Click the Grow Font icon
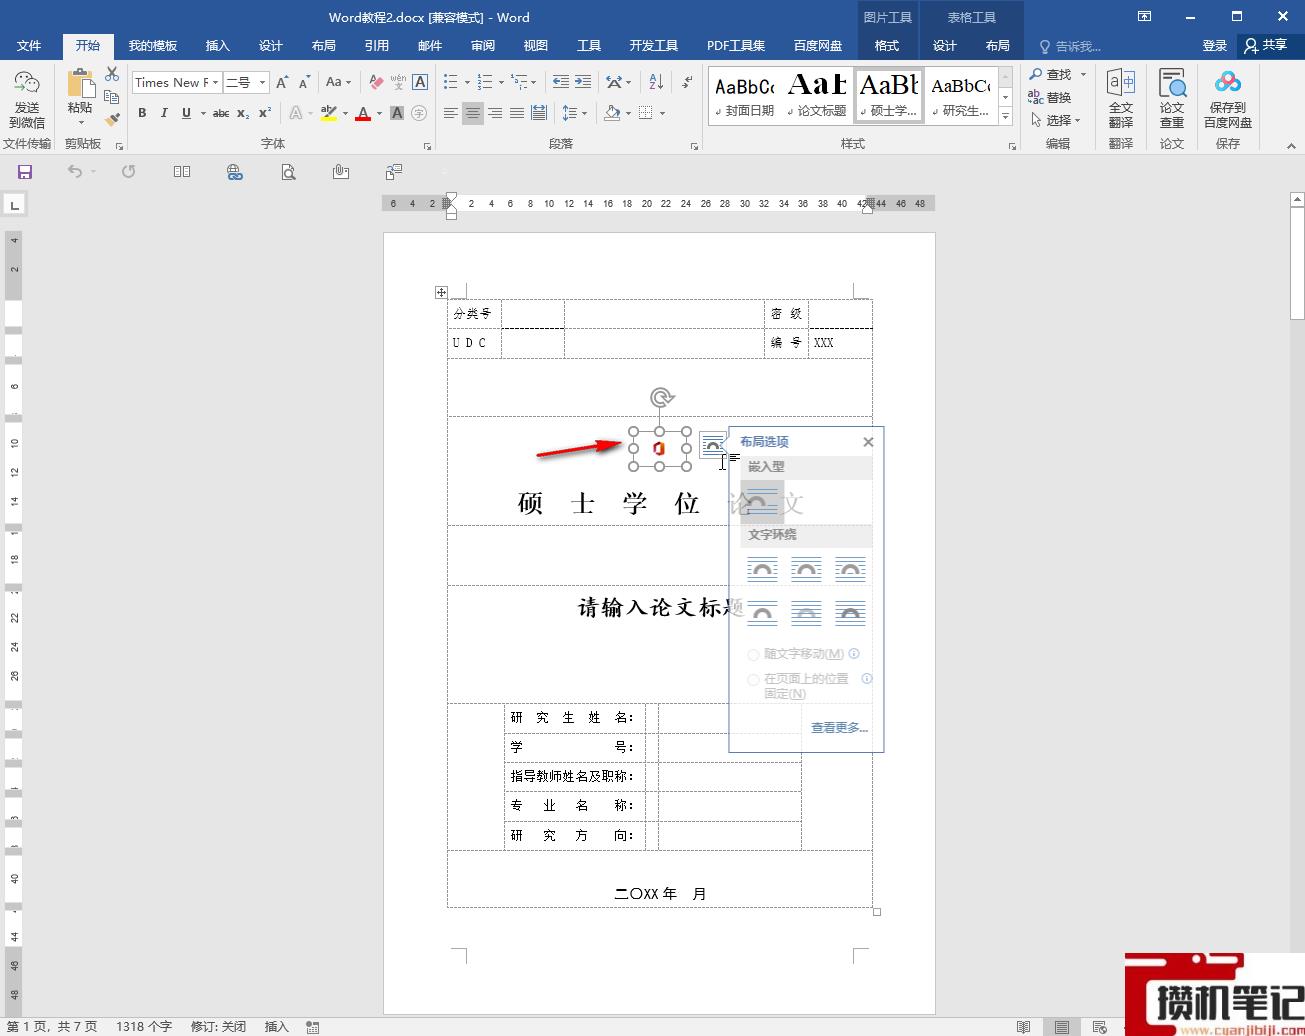This screenshot has width=1305, height=1036. (x=282, y=82)
